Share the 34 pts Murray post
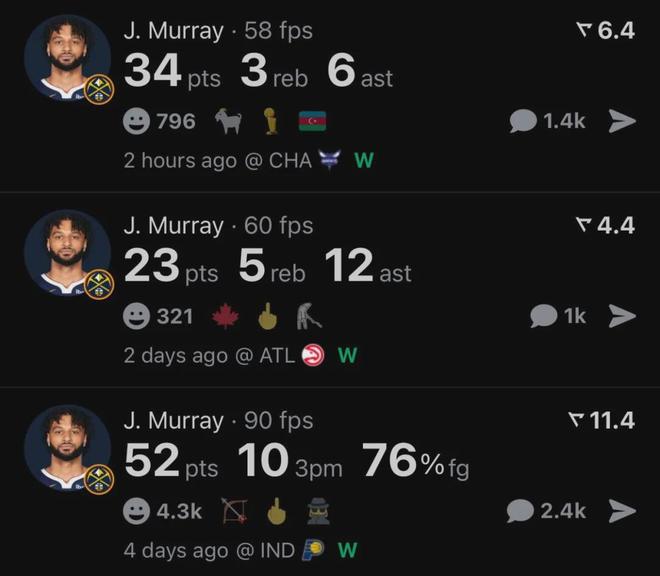This screenshot has height=576, width=660. click(x=622, y=121)
